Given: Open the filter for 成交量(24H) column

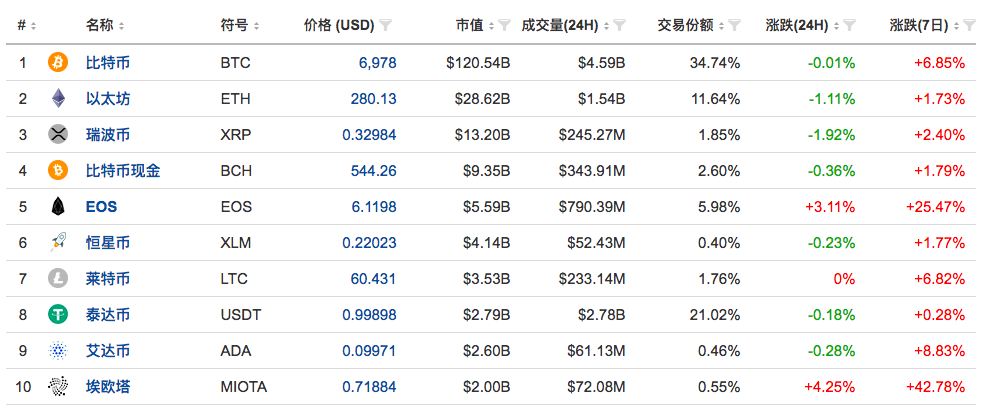Looking at the screenshot, I should 620,25.
